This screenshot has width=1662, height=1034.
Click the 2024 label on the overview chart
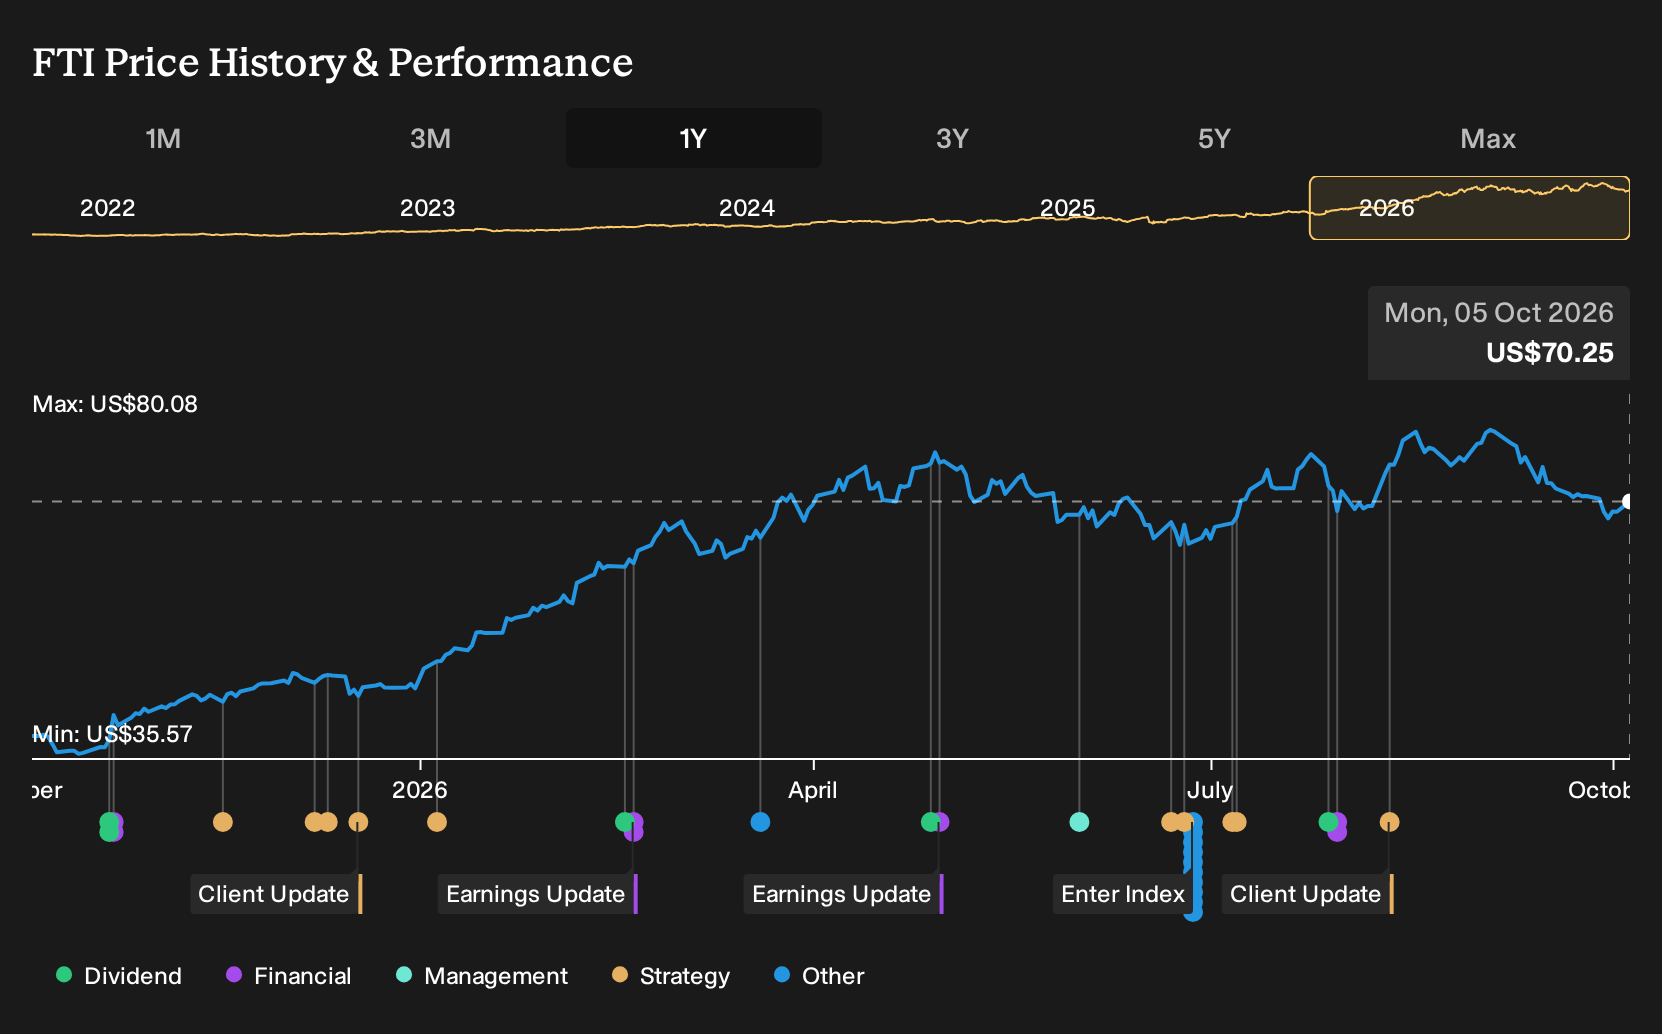coord(747,208)
